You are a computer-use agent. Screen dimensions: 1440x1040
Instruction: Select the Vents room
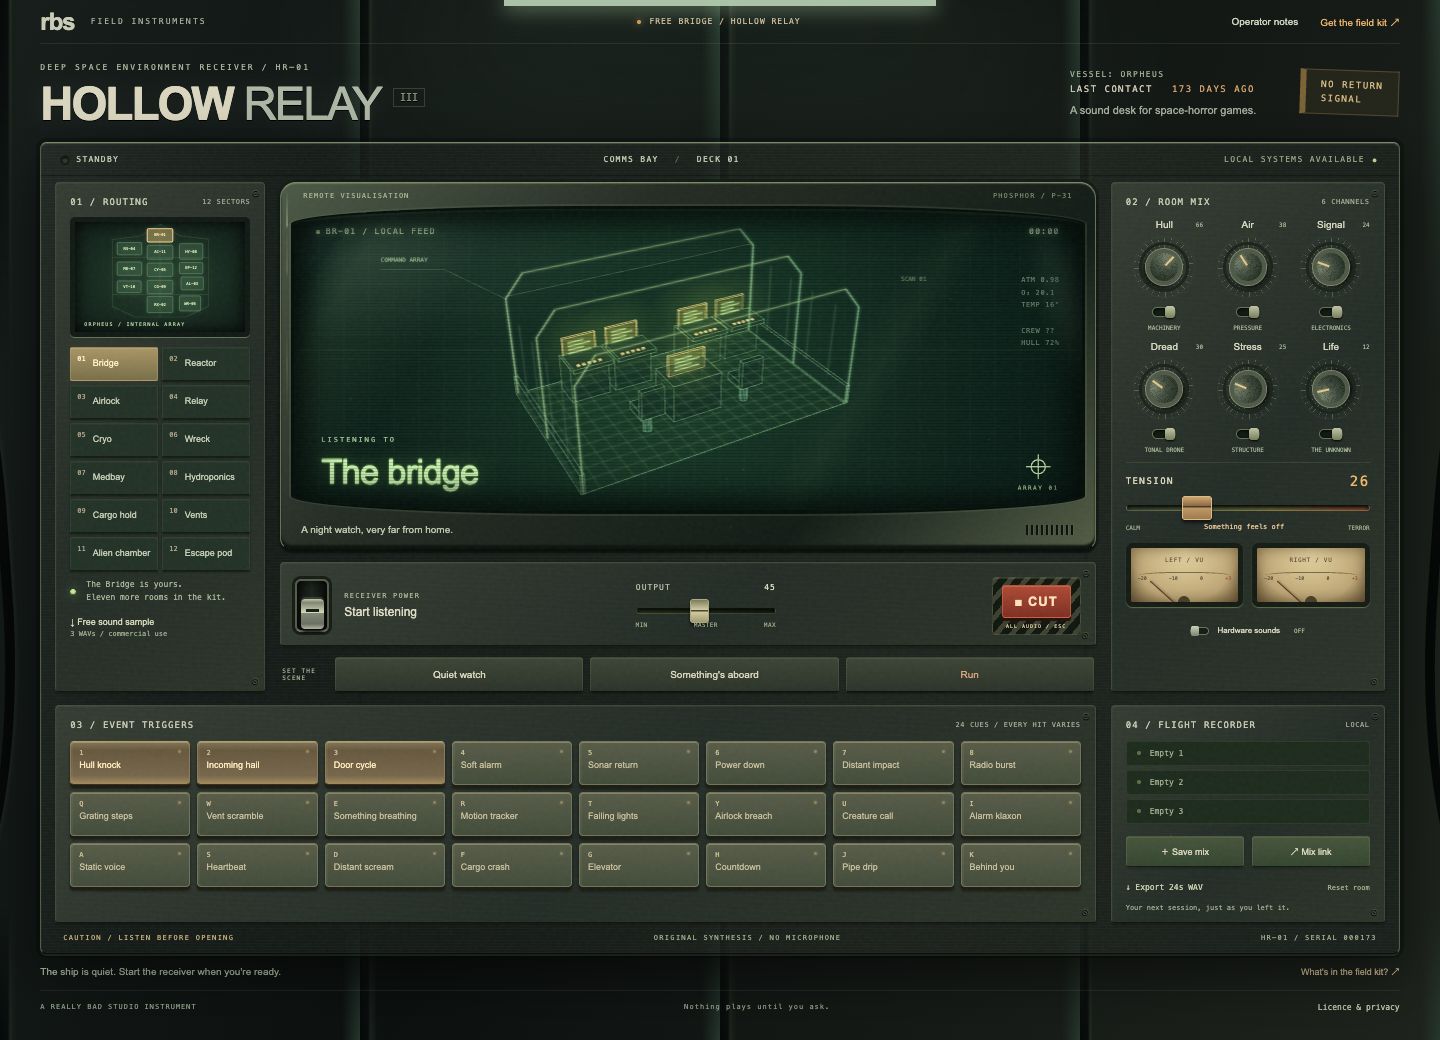[206, 515]
